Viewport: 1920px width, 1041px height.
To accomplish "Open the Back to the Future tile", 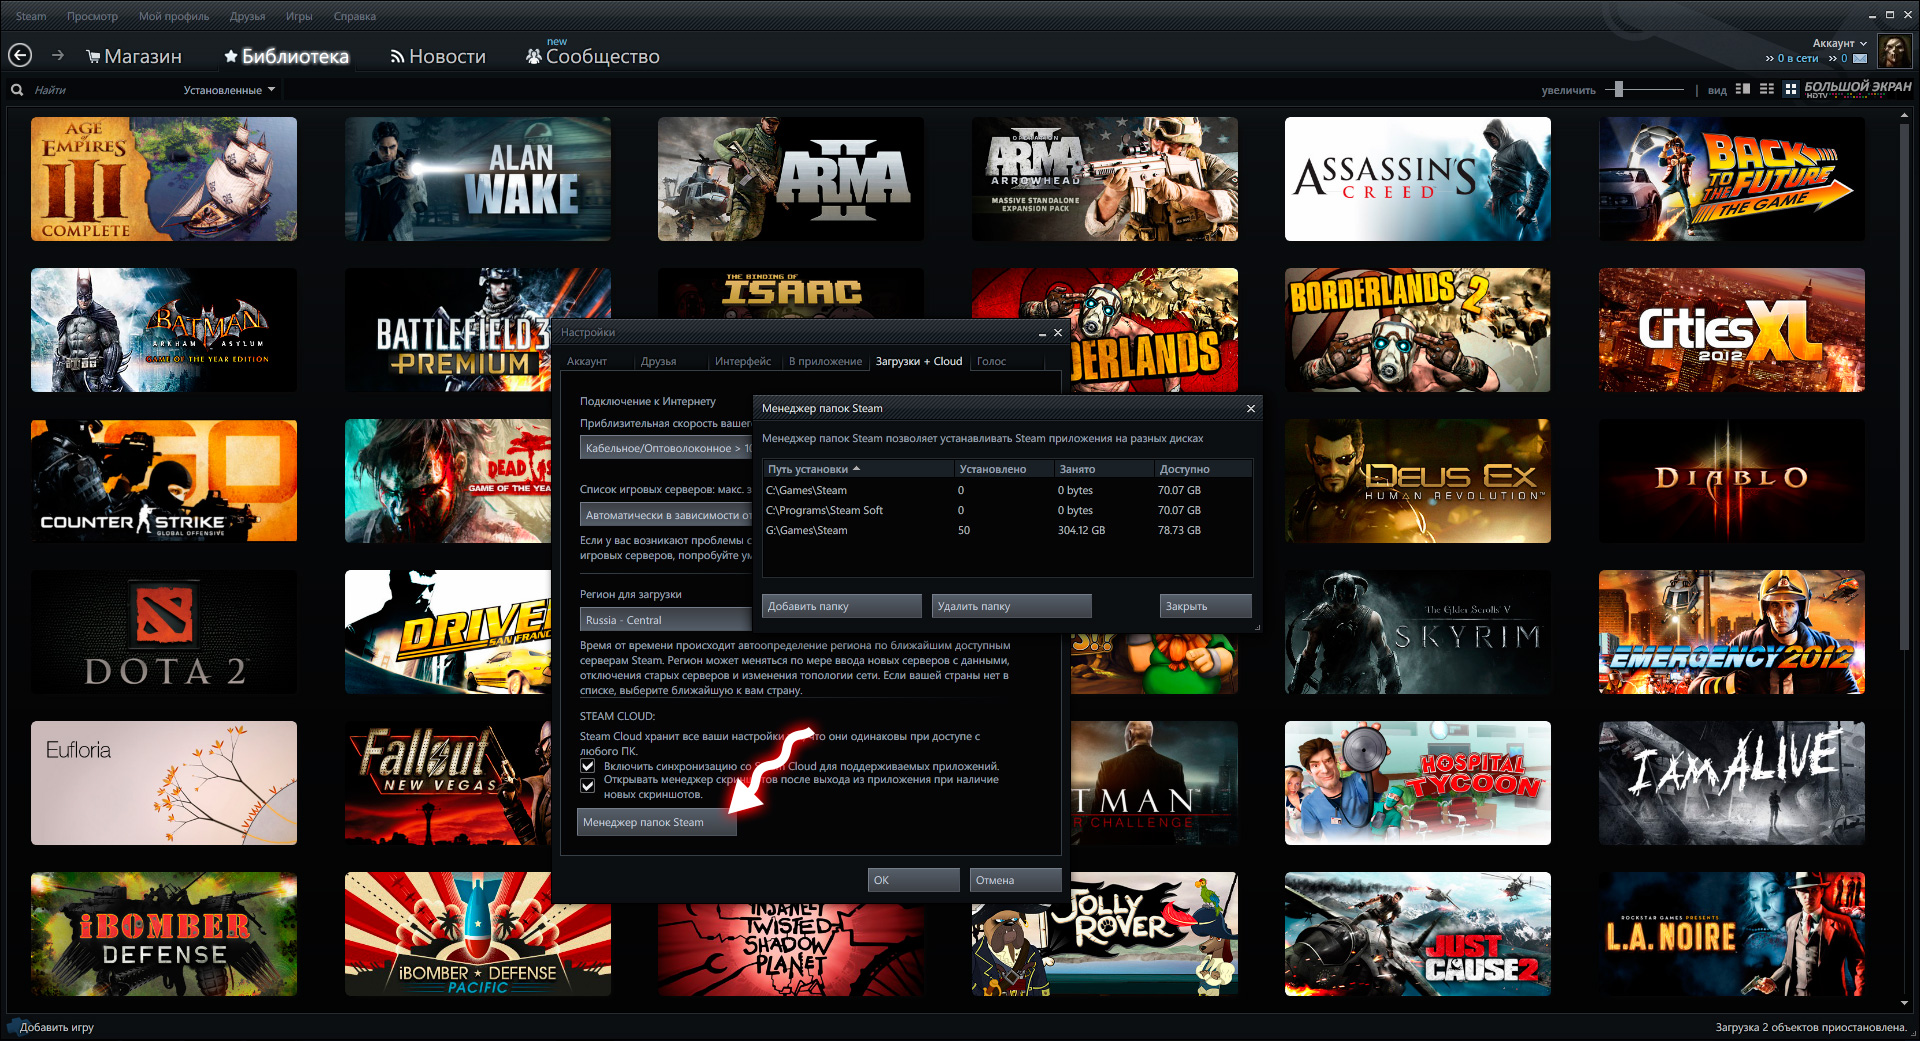I will pyautogui.click(x=1732, y=179).
